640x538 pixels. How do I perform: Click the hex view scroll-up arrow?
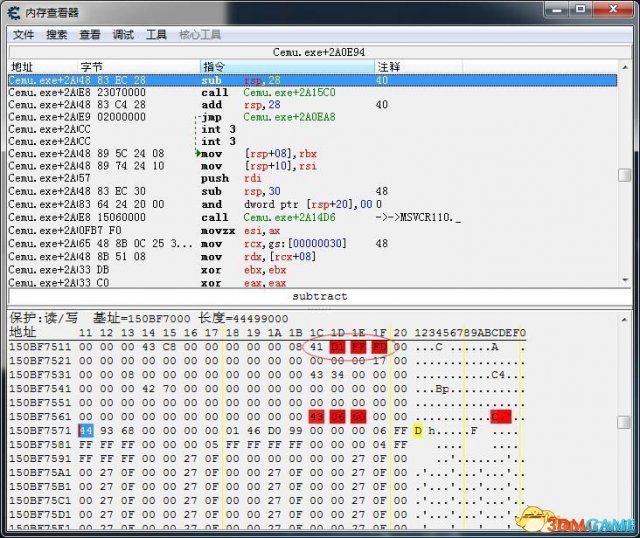pos(625,319)
